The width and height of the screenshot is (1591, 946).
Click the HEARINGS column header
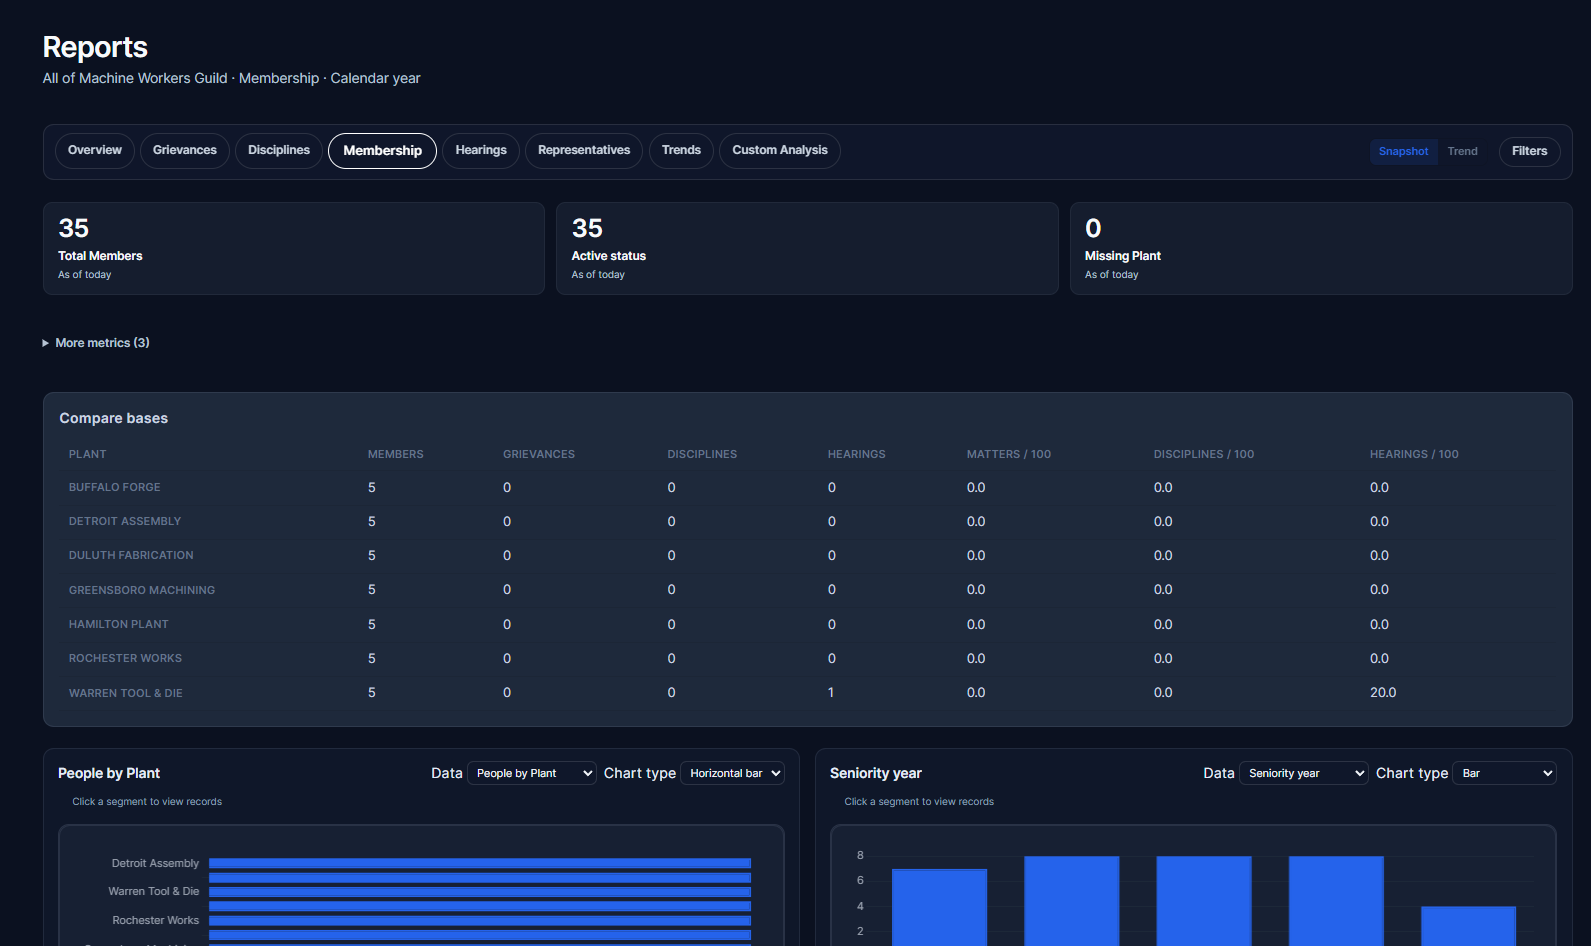tap(856, 454)
